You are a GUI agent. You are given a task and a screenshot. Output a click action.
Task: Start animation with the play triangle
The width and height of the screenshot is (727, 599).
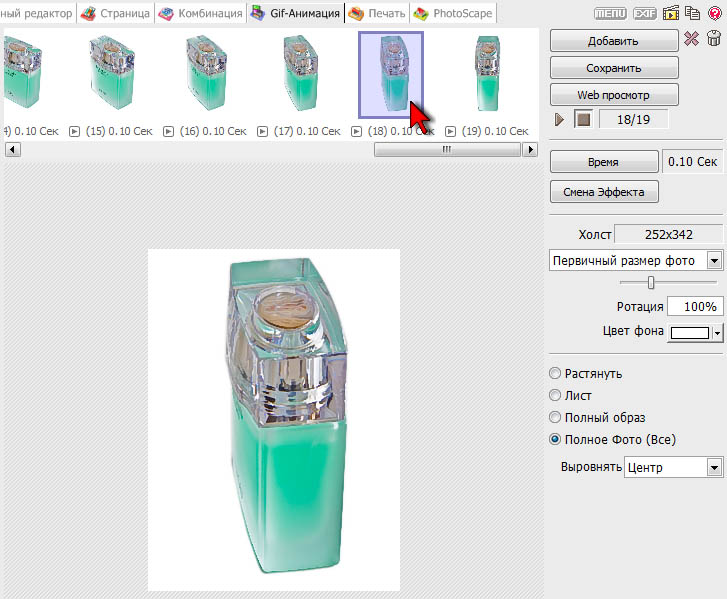point(559,120)
